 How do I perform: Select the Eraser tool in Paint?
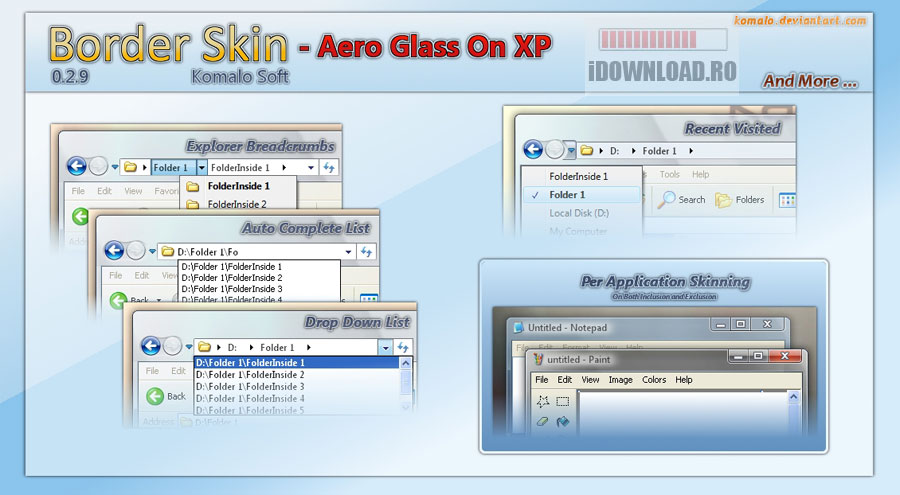(542, 421)
